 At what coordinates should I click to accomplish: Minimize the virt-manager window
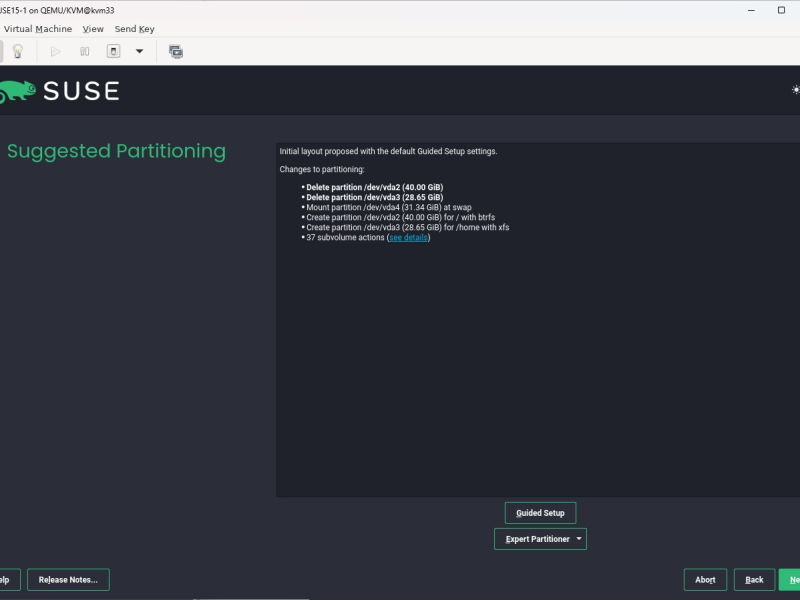[x=751, y=10]
